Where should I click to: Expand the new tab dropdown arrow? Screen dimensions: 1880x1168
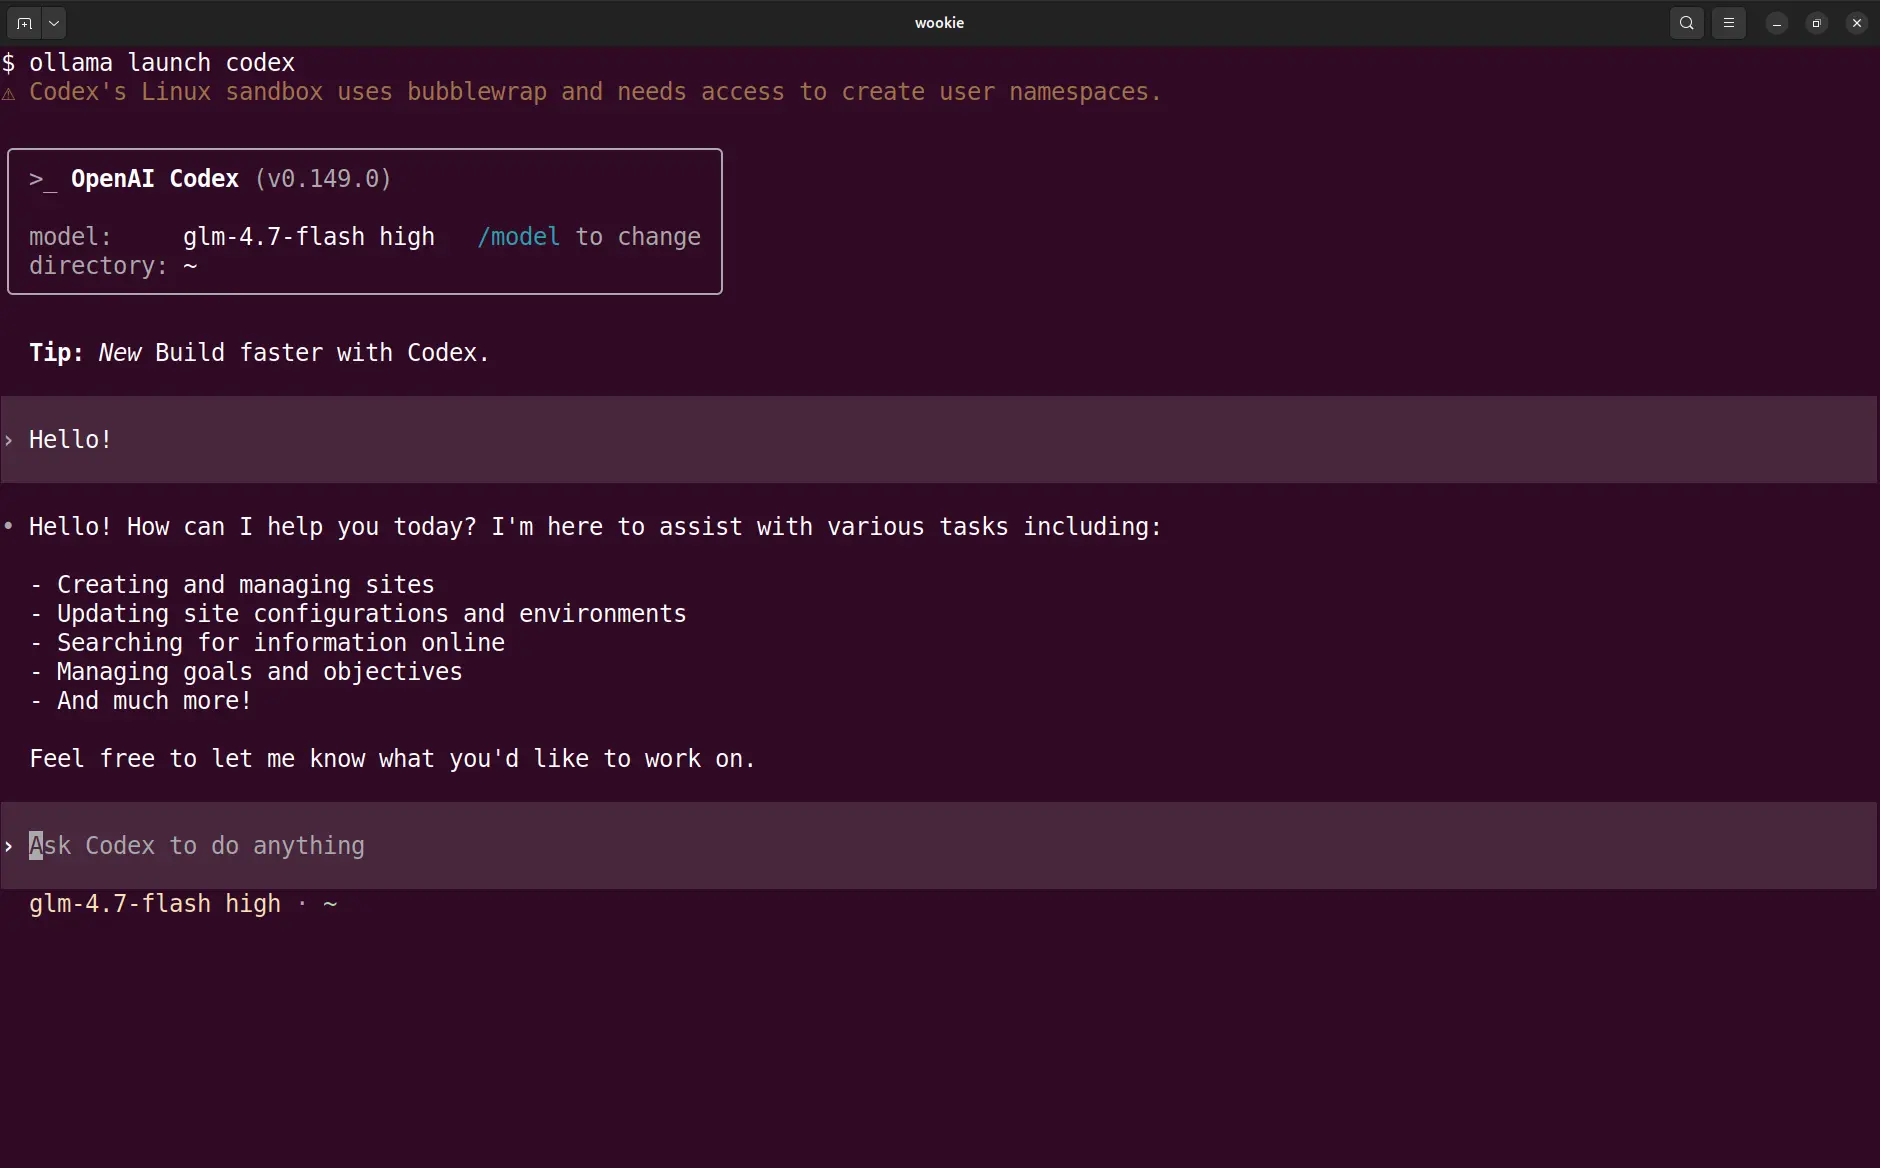[x=54, y=22]
